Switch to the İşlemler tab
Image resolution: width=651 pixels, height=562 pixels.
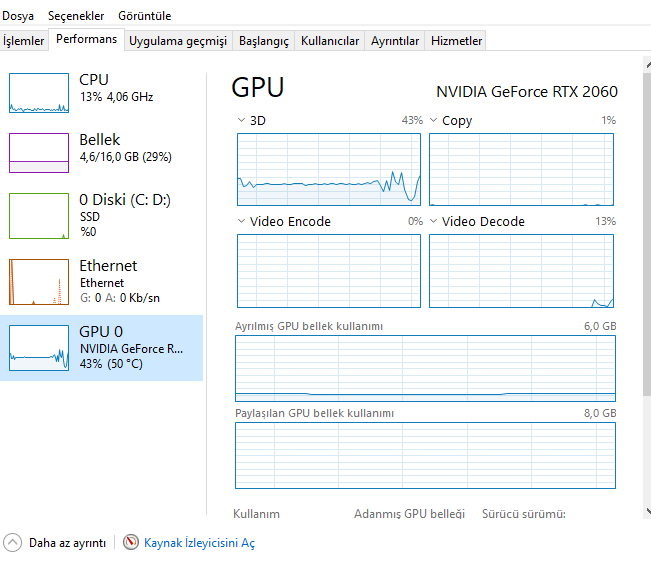click(x=24, y=41)
